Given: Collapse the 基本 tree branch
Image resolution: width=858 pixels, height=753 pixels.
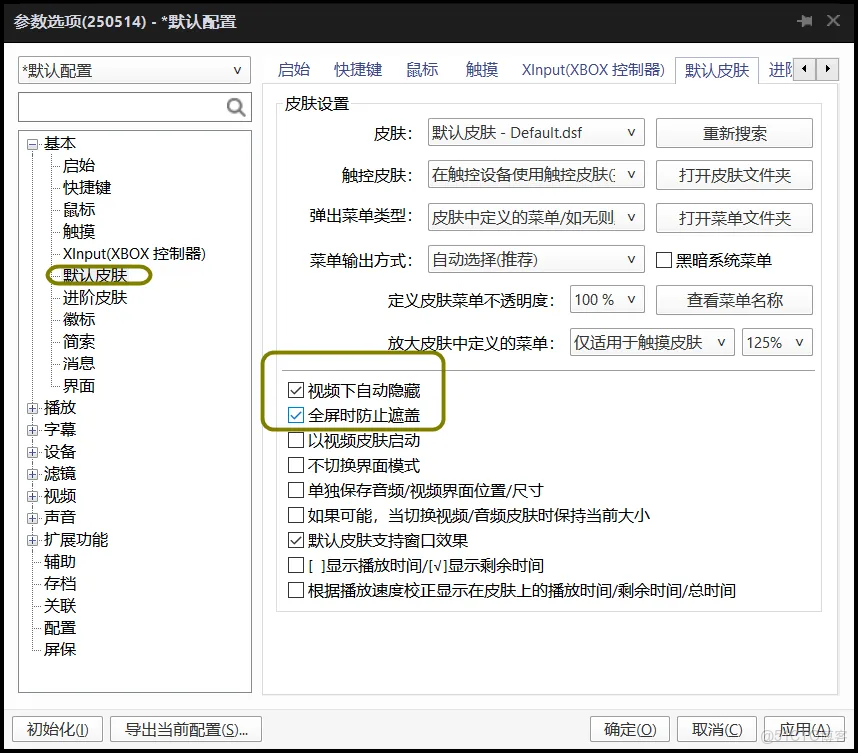Looking at the screenshot, I should pyautogui.click(x=32, y=142).
